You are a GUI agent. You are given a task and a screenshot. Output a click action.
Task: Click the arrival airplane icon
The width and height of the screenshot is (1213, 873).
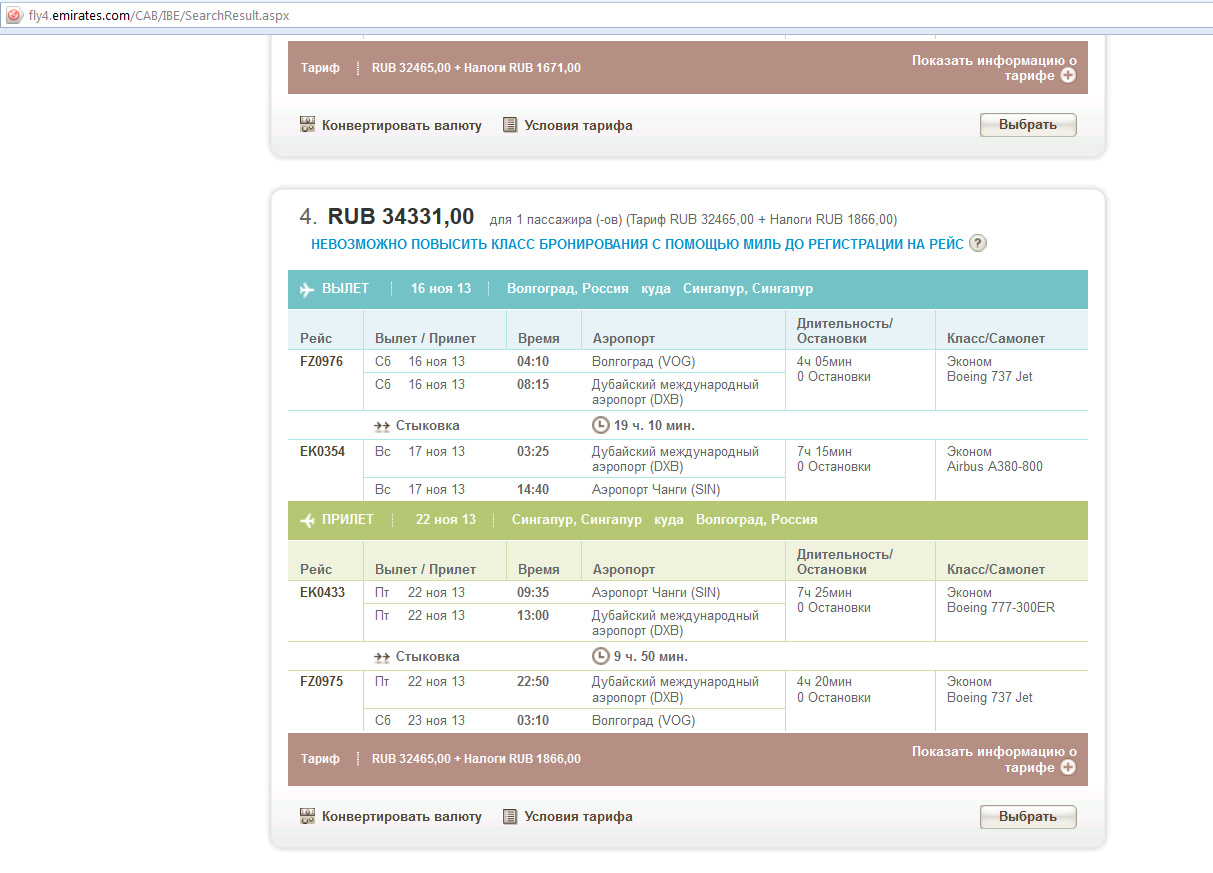307,520
